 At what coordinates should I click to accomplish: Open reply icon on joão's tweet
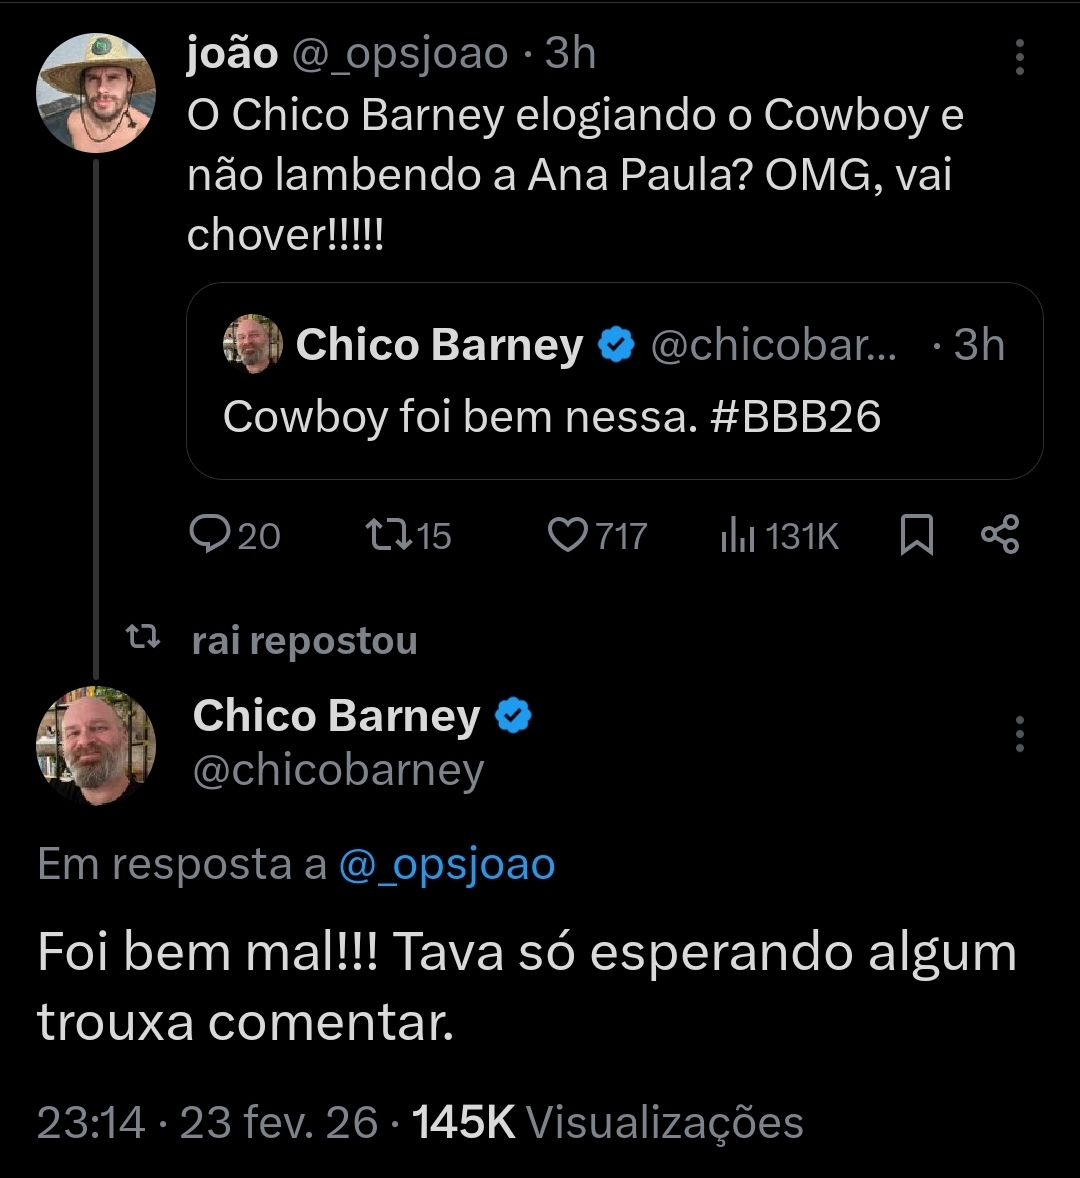point(210,536)
